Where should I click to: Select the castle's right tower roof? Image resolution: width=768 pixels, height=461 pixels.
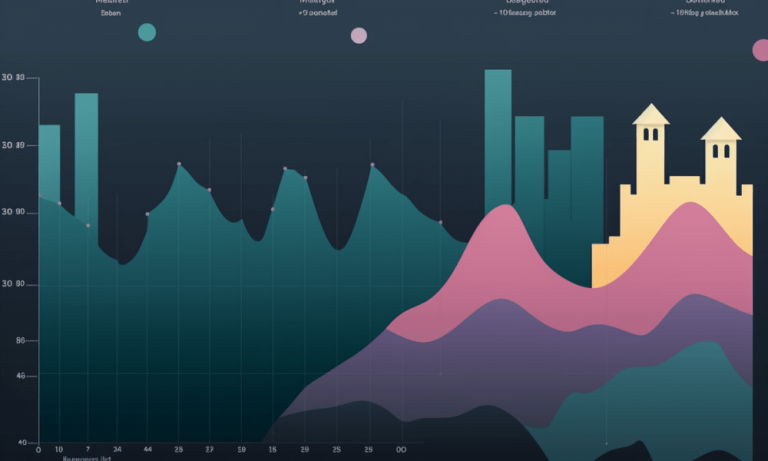[x=720, y=129]
